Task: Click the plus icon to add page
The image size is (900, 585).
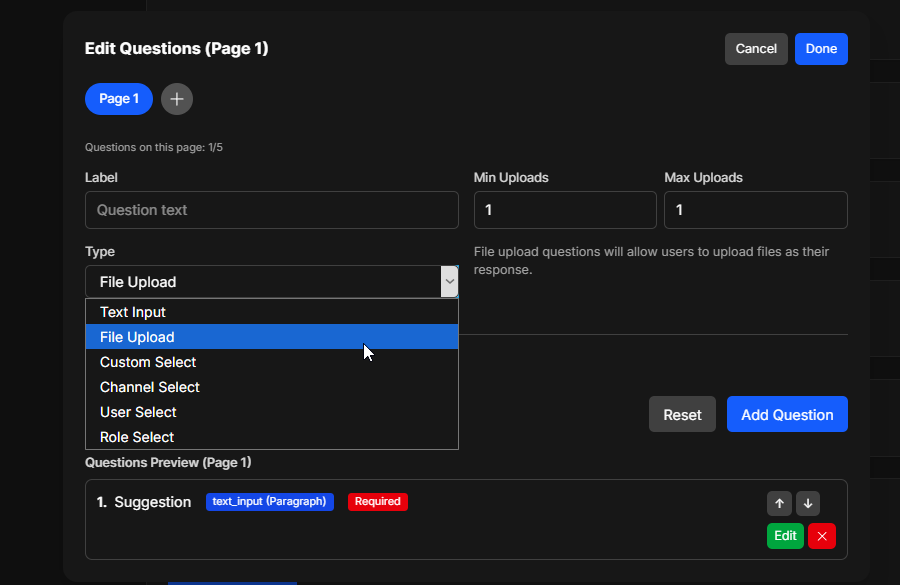Action: (x=177, y=99)
